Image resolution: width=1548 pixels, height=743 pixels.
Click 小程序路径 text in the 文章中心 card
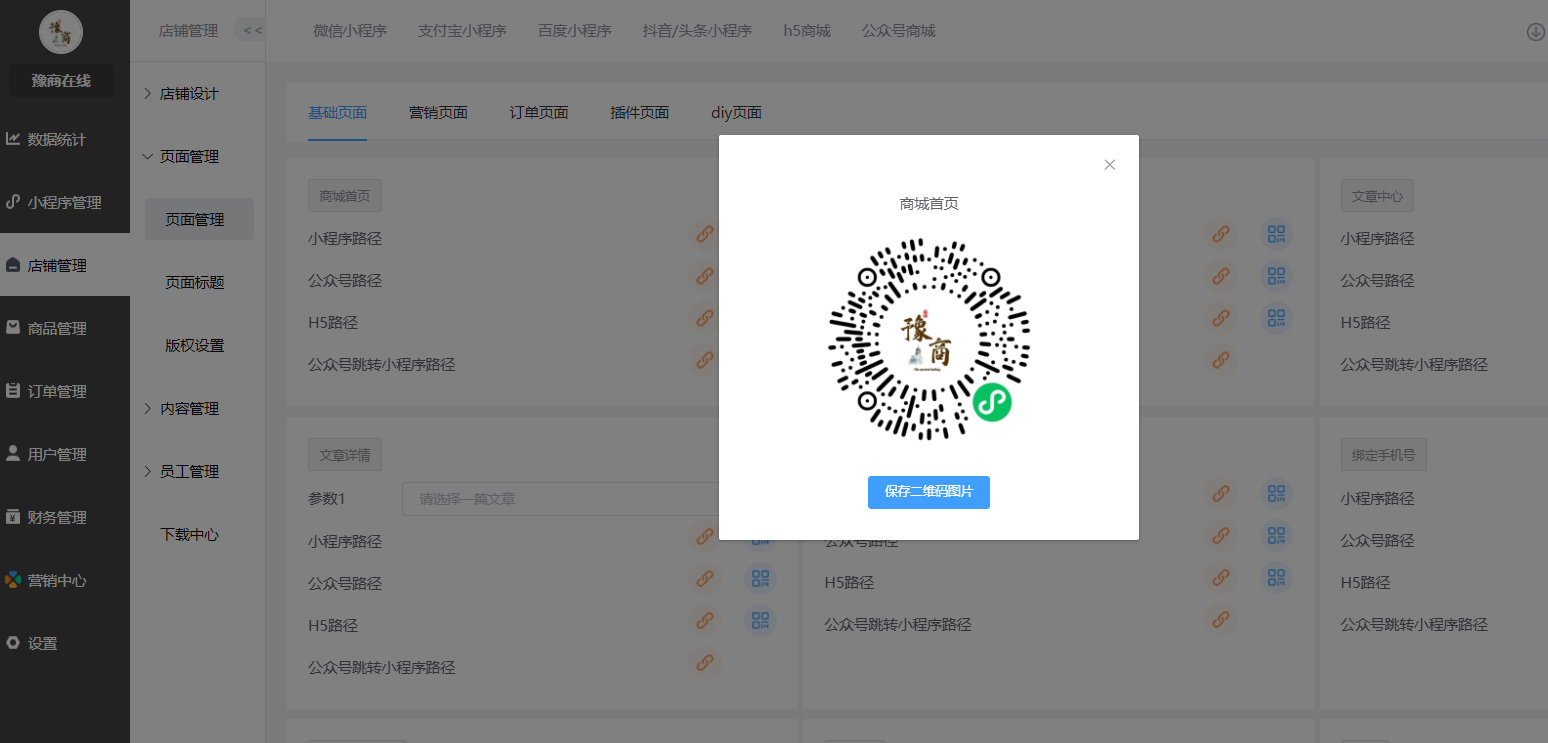(1378, 239)
